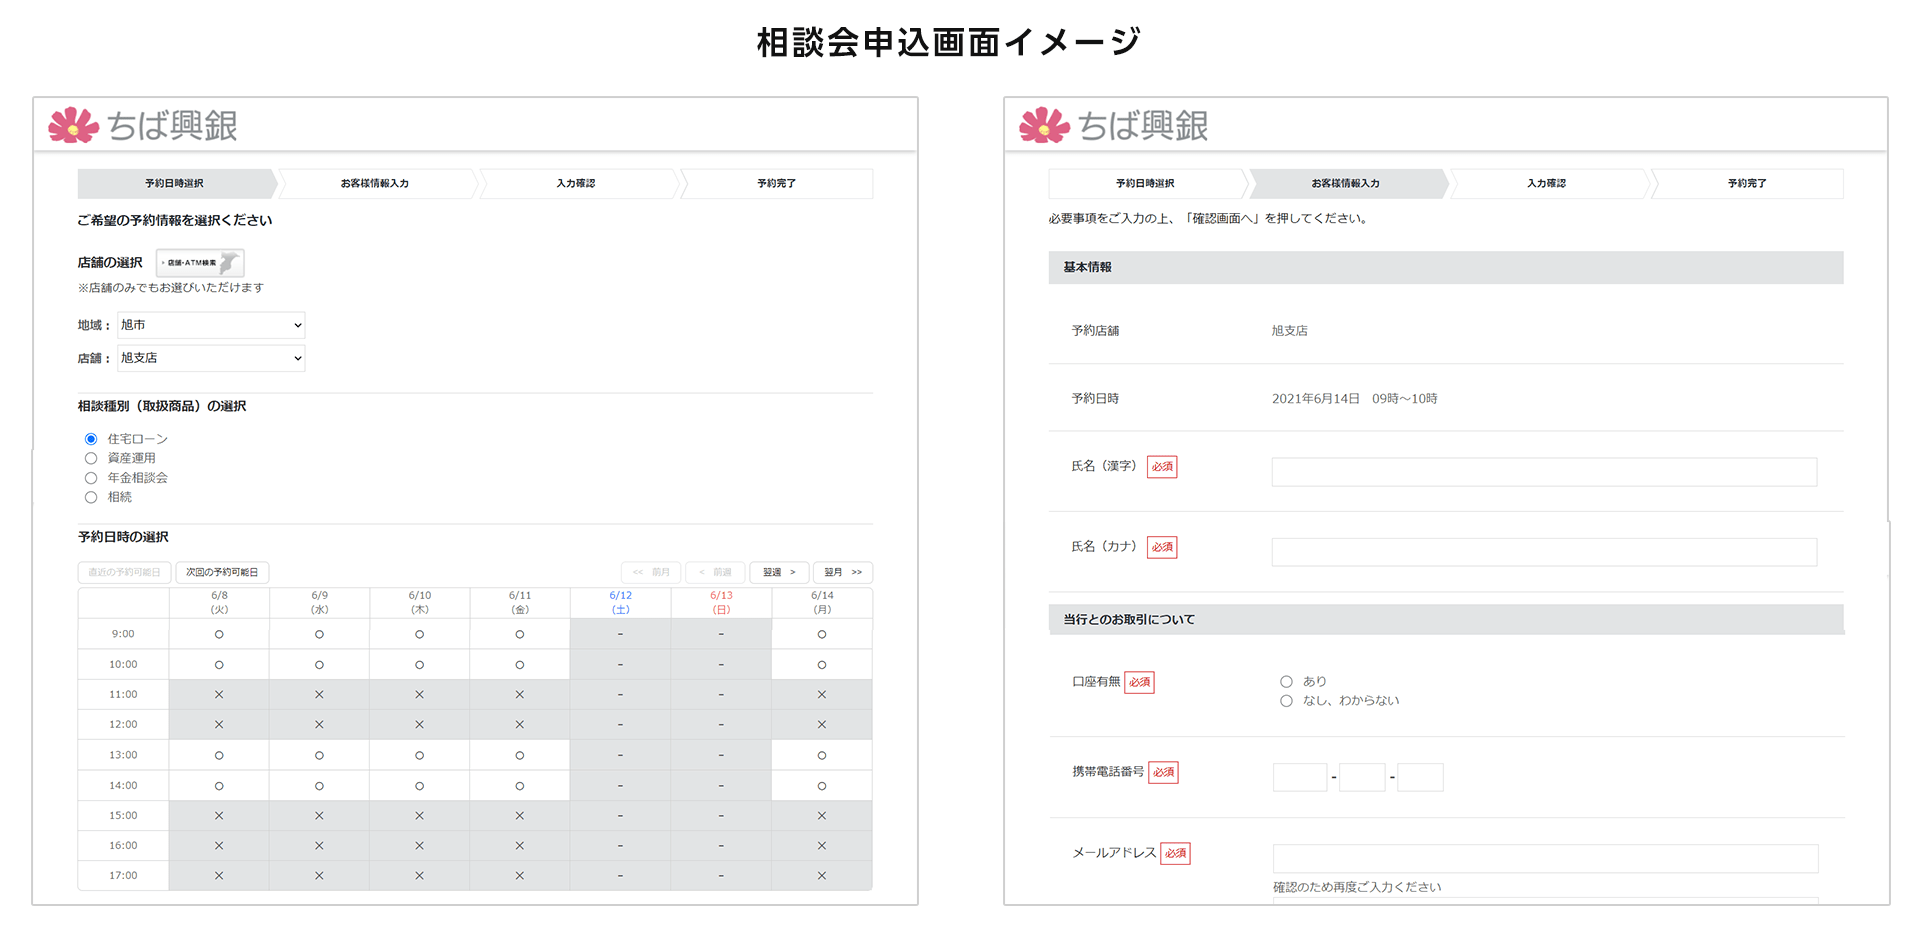
Task: Click the 直近の予約可能日 button
Action: [124, 572]
